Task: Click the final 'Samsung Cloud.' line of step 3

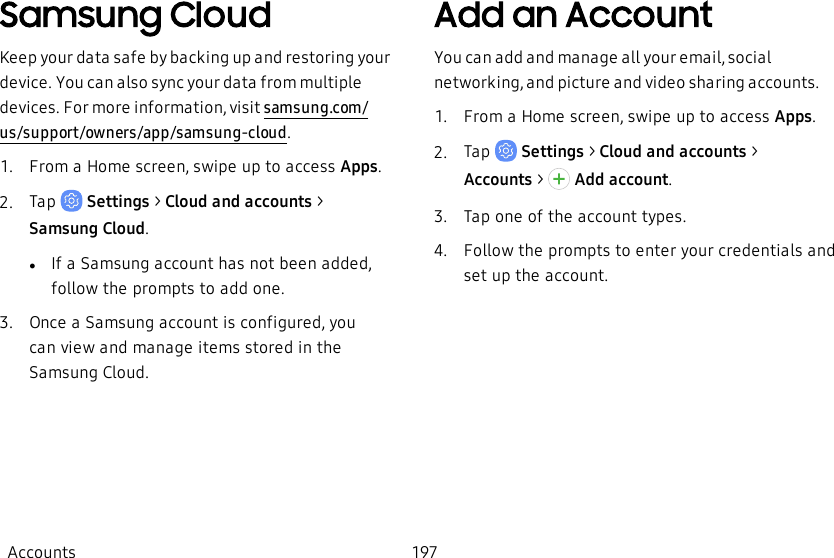Action: coord(89,372)
